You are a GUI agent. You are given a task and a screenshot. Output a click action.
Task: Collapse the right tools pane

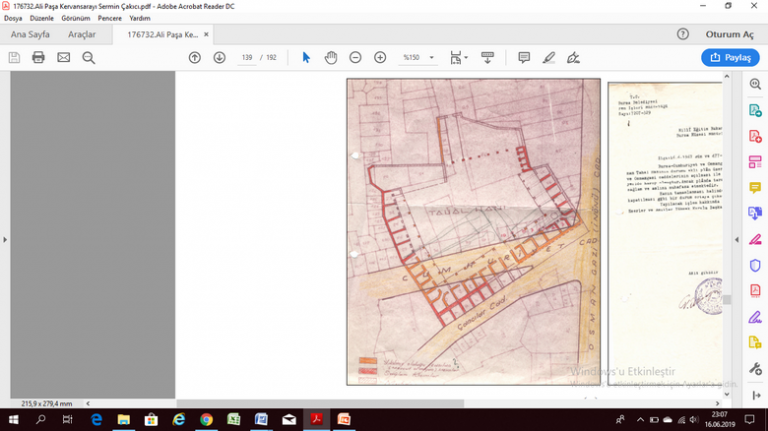737,240
